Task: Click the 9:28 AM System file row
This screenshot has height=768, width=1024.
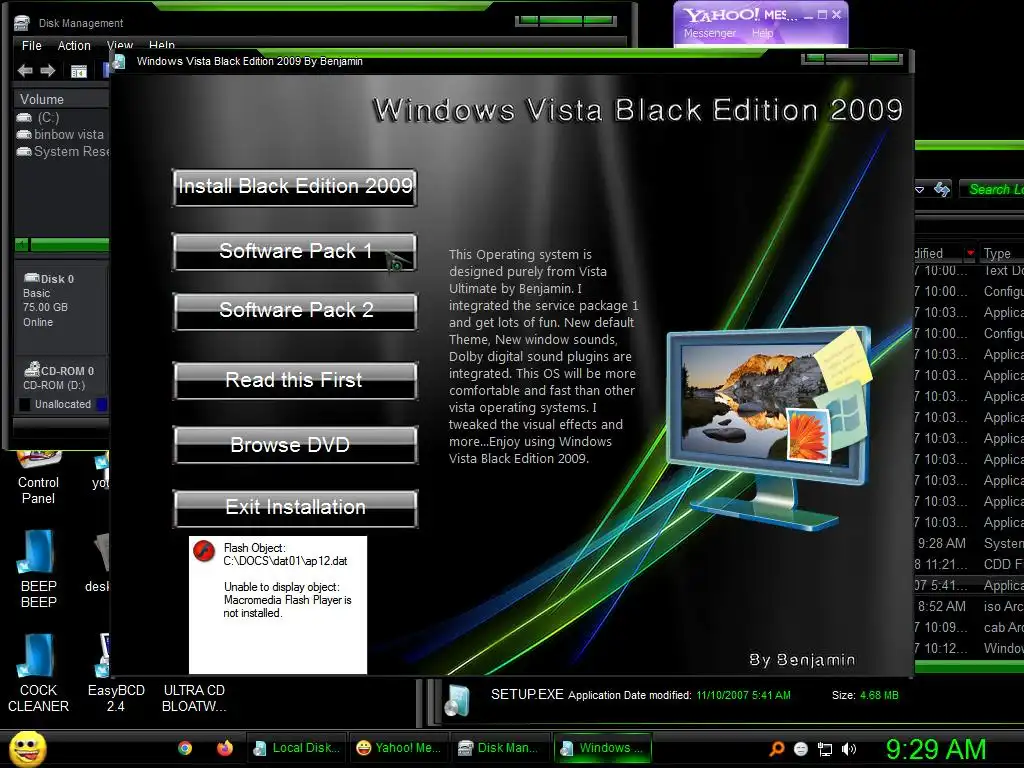Action: click(x=969, y=543)
